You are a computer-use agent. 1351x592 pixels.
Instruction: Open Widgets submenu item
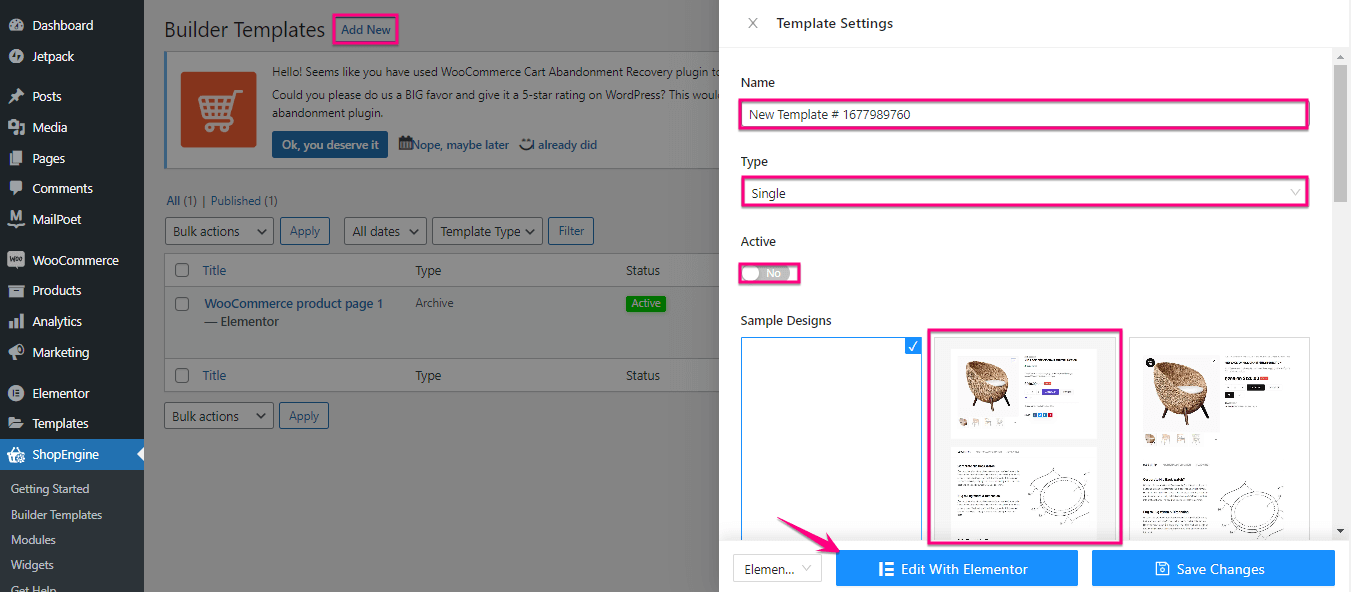point(32,565)
